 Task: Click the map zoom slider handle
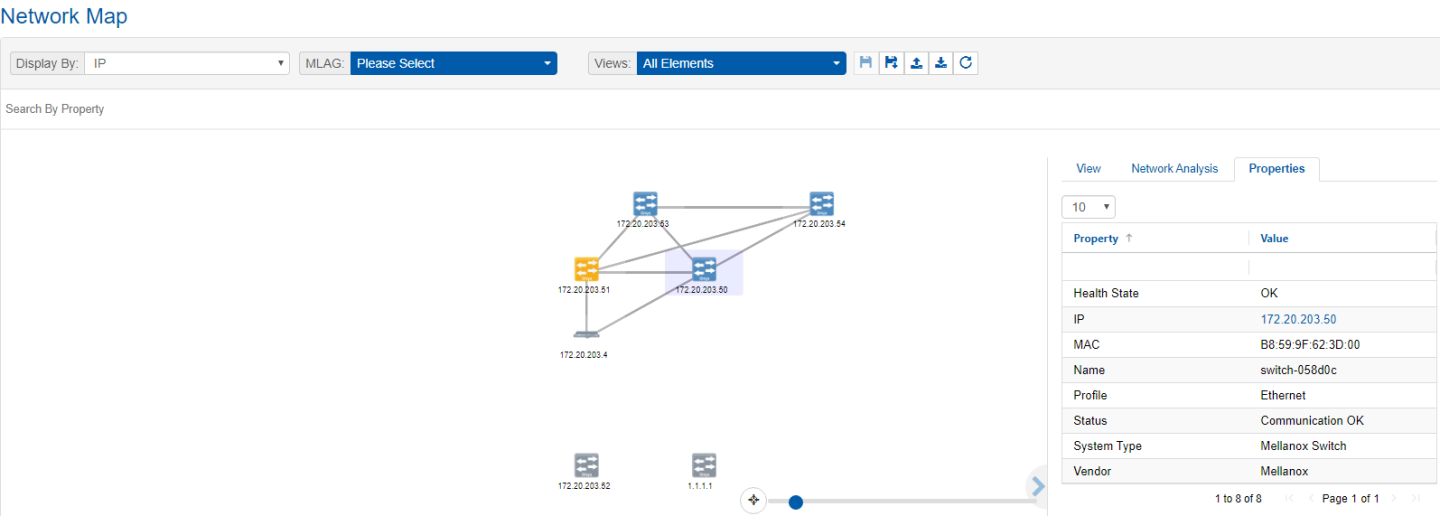(796, 502)
